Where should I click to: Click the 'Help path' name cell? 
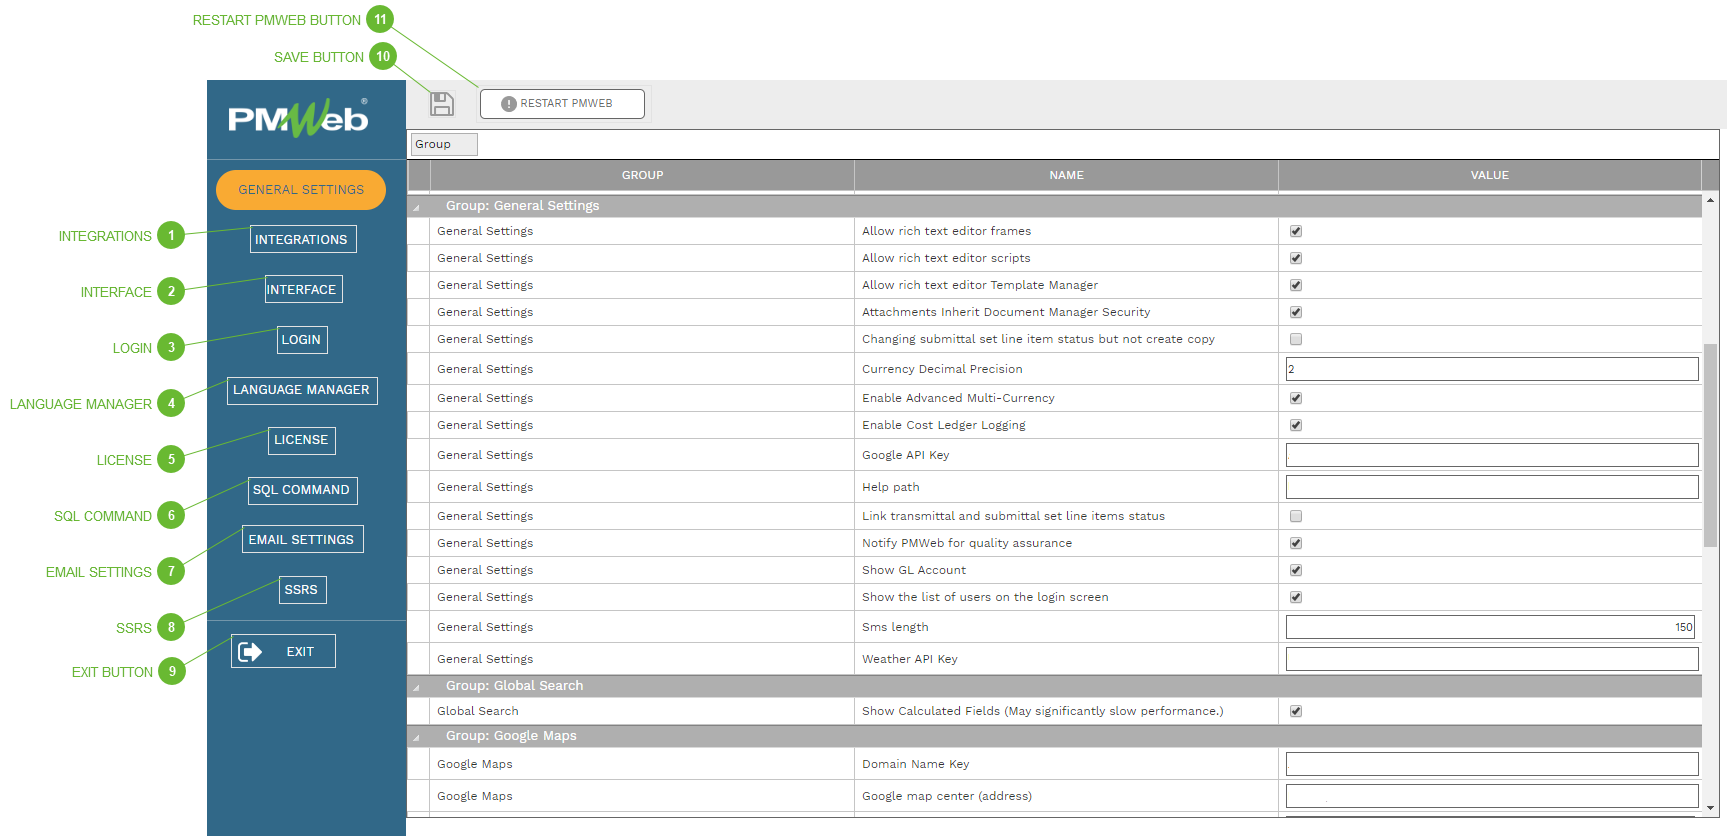[1066, 487]
